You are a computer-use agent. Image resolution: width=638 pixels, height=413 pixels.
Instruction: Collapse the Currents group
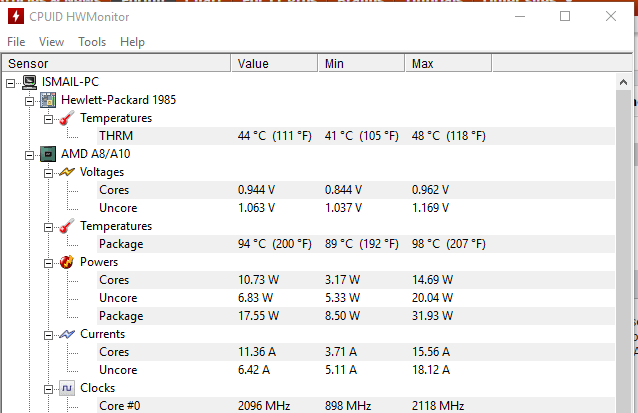[48, 335]
